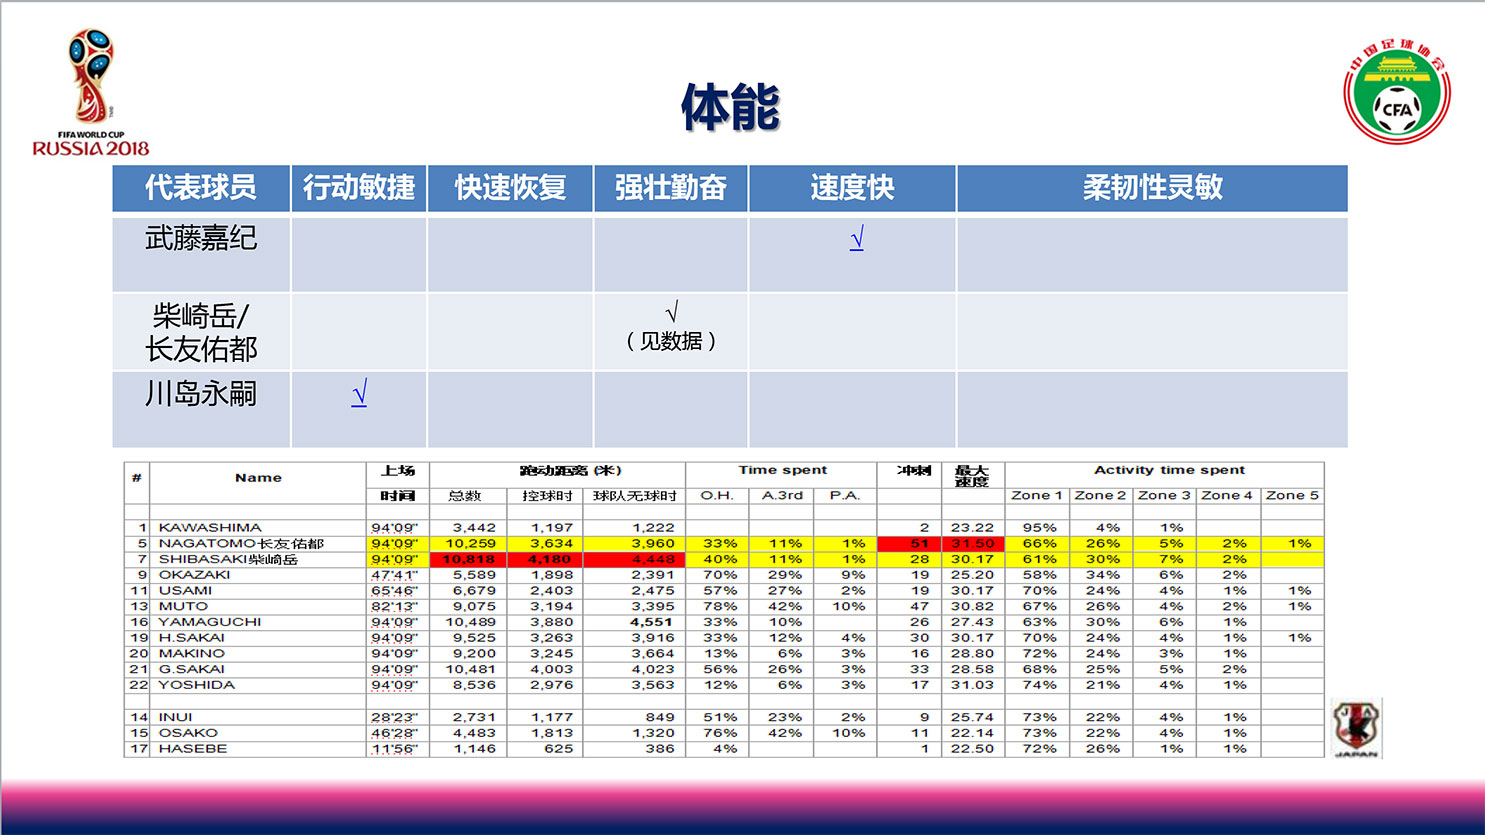Click the red 10,818 total distance cell
Image resolution: width=1485 pixels, height=835 pixels.
point(468,559)
